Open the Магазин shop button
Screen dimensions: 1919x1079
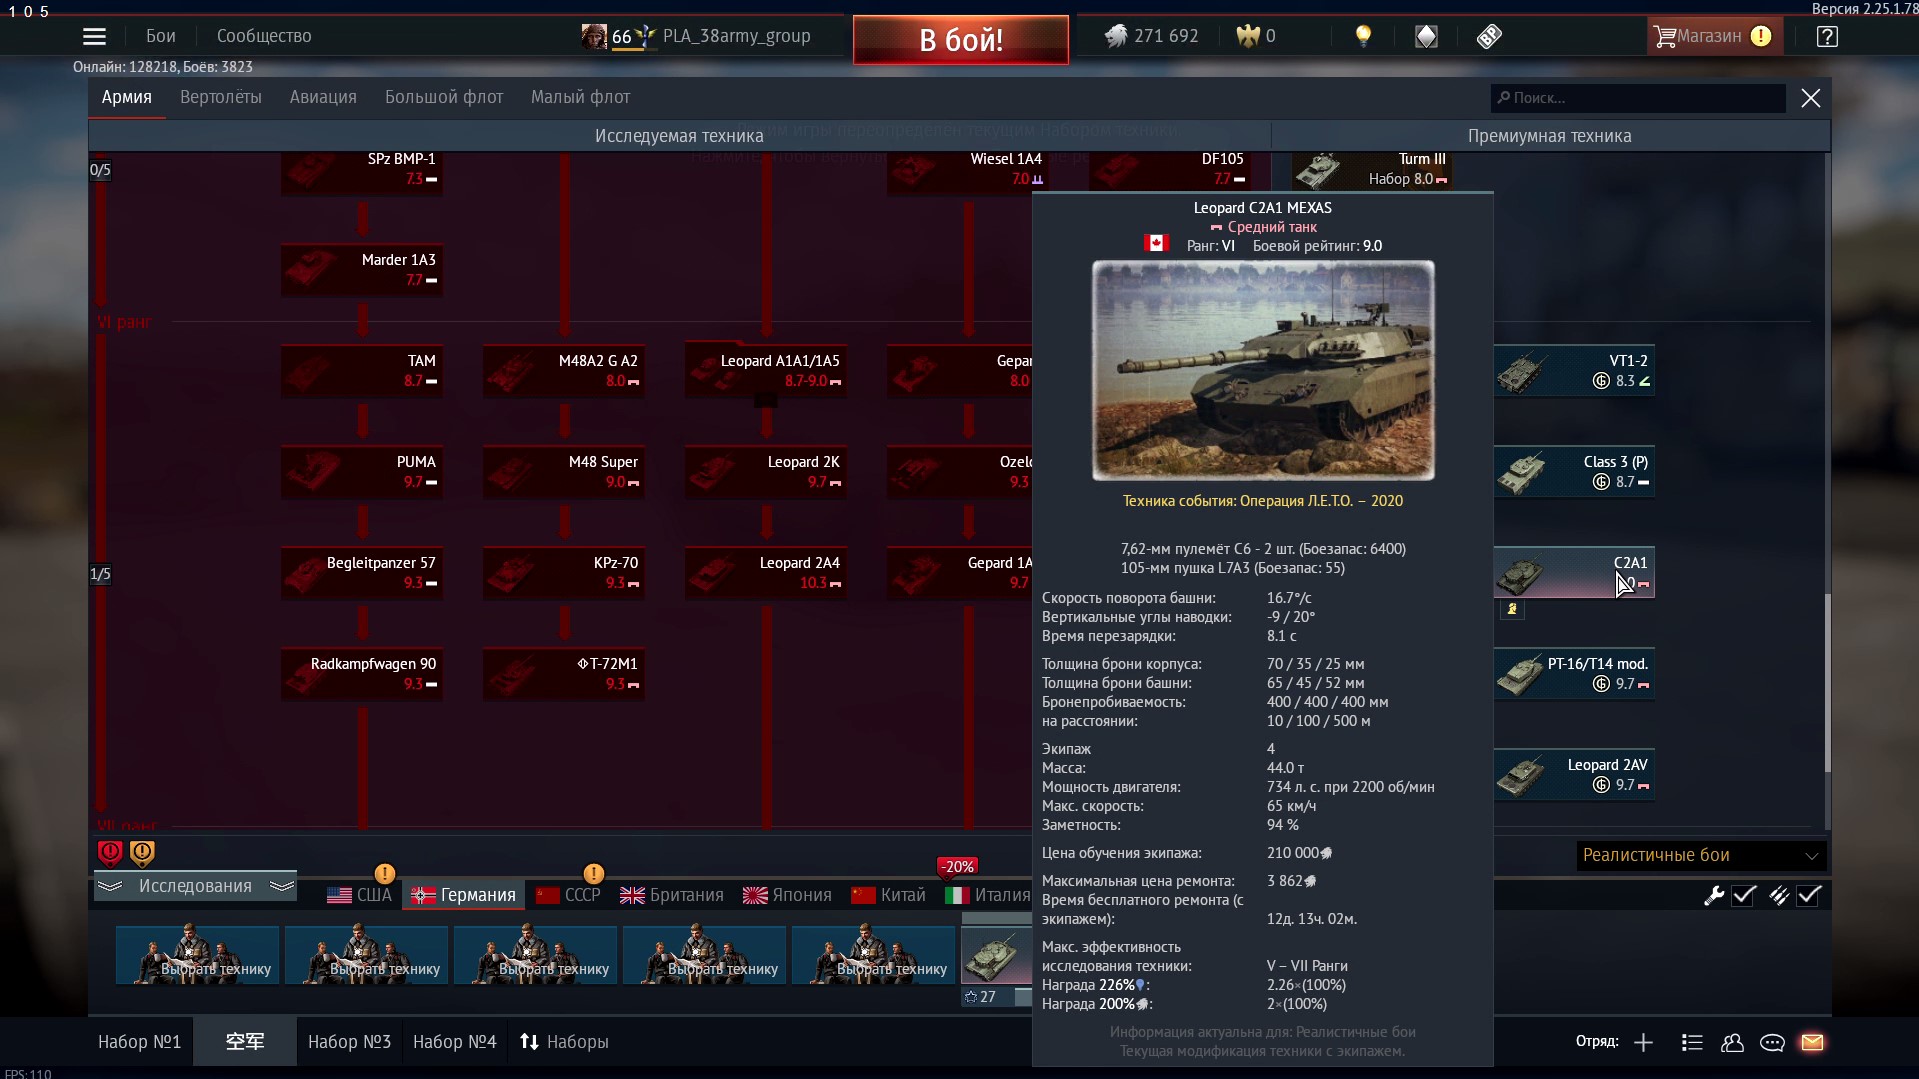1714,36
